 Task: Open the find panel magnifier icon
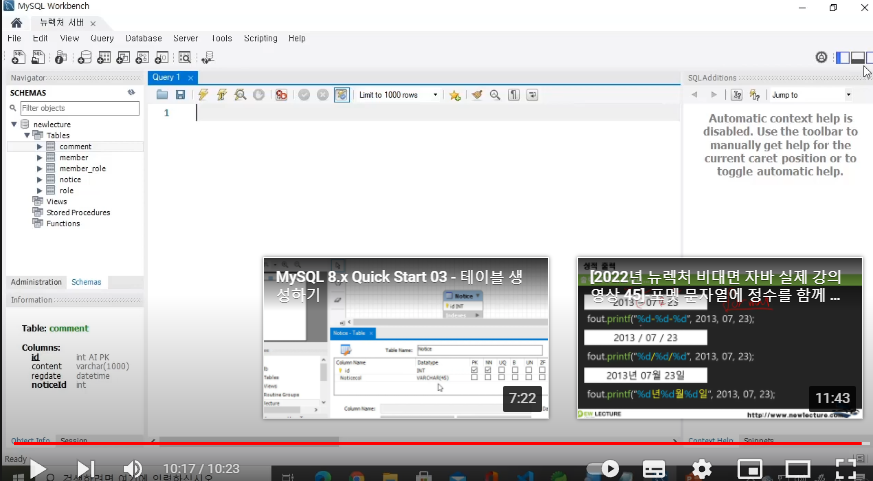[495, 95]
